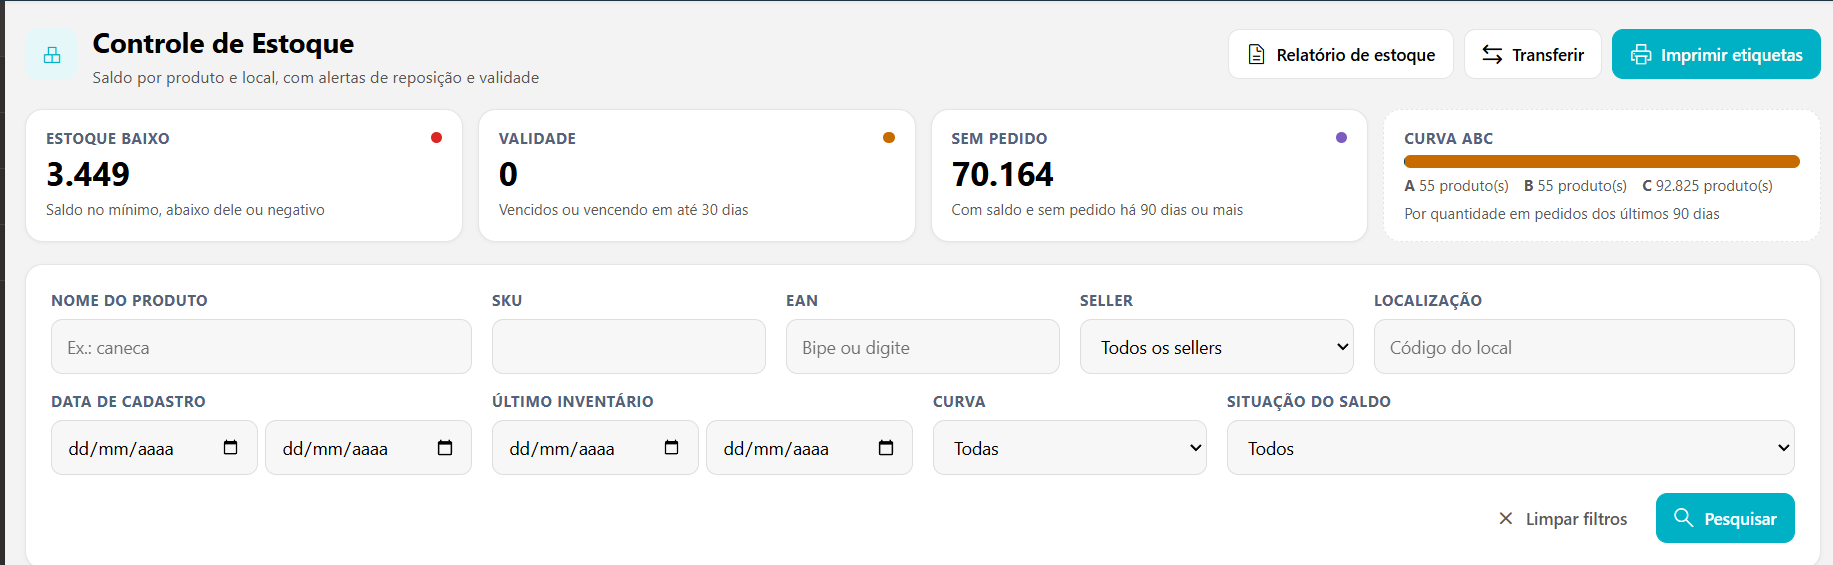Click 'Por quantidade em pedidos dos últimos 90 dias'
Viewport: 1833px width, 565px height.
(1562, 214)
